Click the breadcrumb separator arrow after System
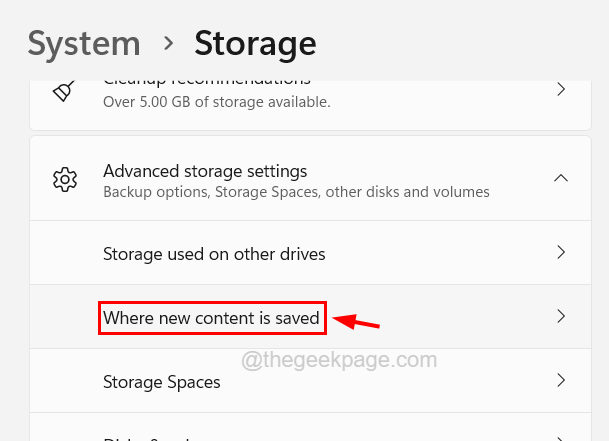This screenshot has height=441, width=609. (x=167, y=44)
